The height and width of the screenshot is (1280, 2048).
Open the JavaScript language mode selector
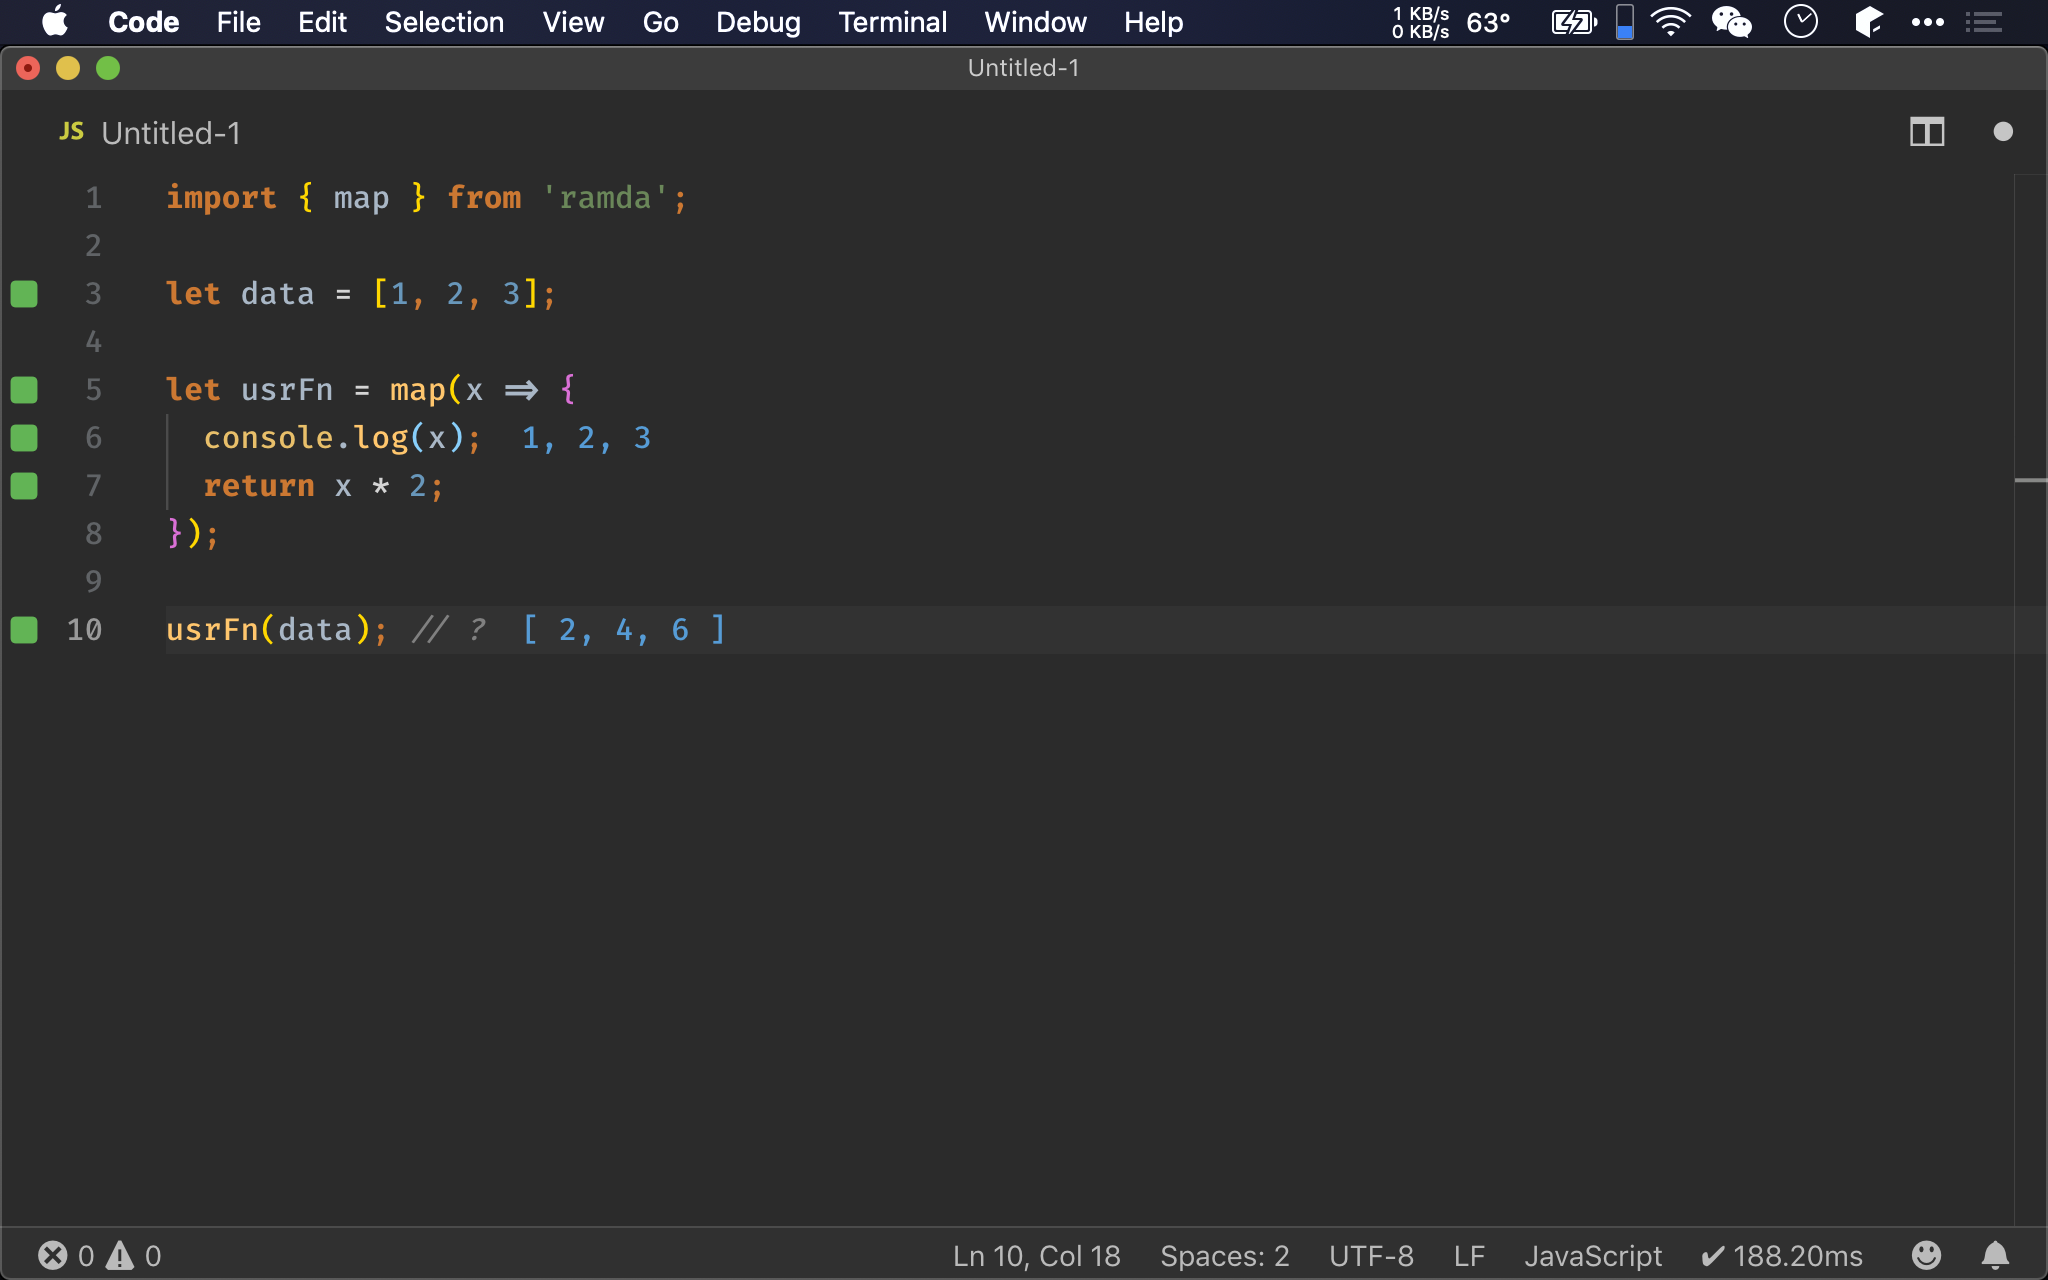pos(1592,1255)
